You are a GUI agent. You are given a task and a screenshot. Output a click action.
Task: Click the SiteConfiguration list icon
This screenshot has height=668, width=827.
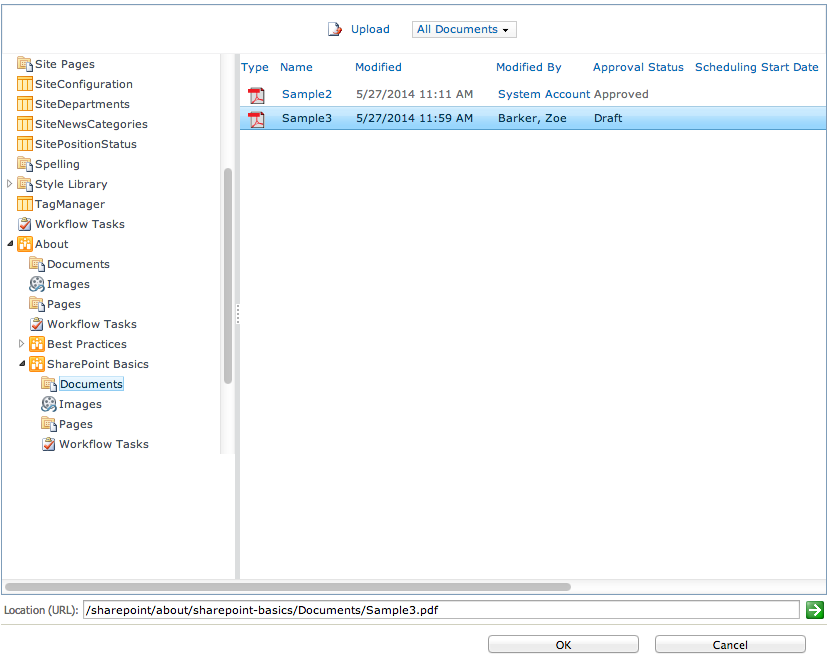pos(25,84)
